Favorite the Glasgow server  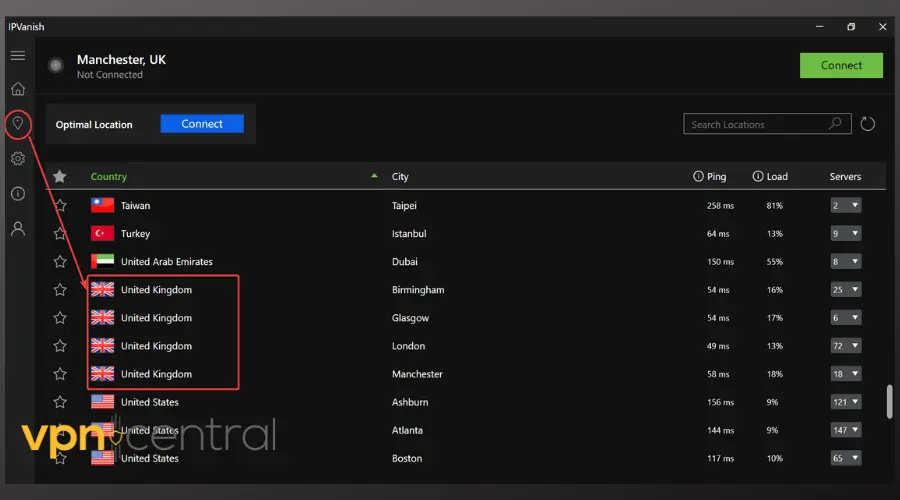pos(60,317)
